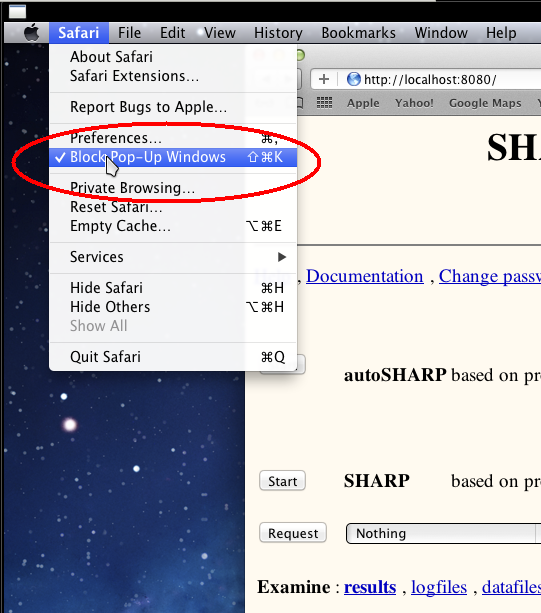
Task: Open the Edit menu
Action: [172, 33]
